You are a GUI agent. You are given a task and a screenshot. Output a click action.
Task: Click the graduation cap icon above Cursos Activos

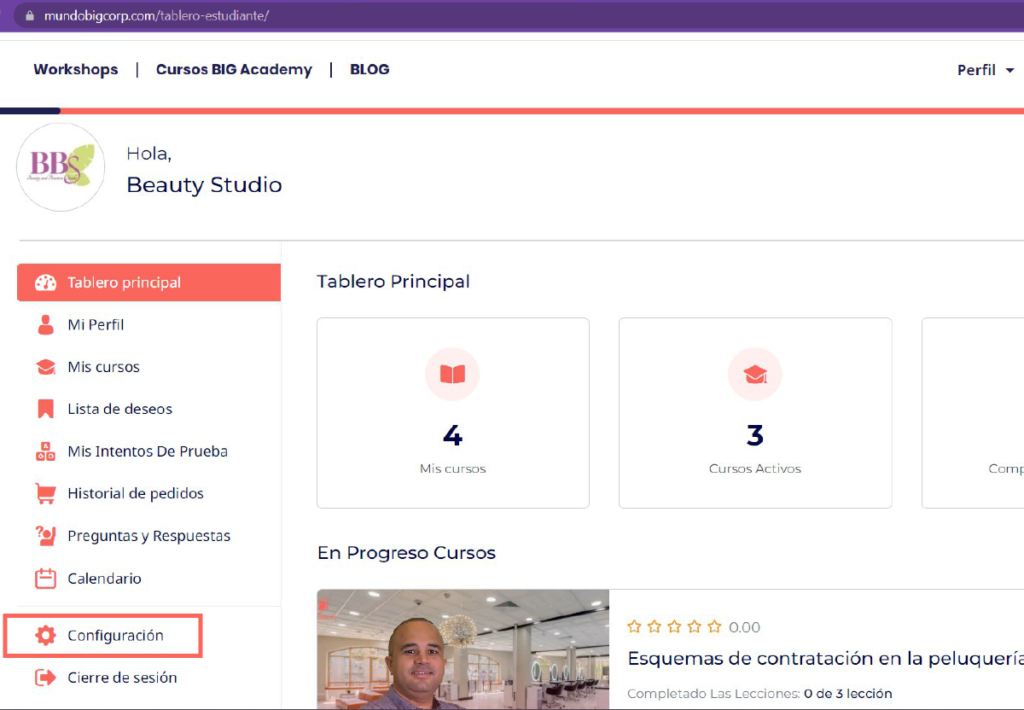click(x=755, y=374)
